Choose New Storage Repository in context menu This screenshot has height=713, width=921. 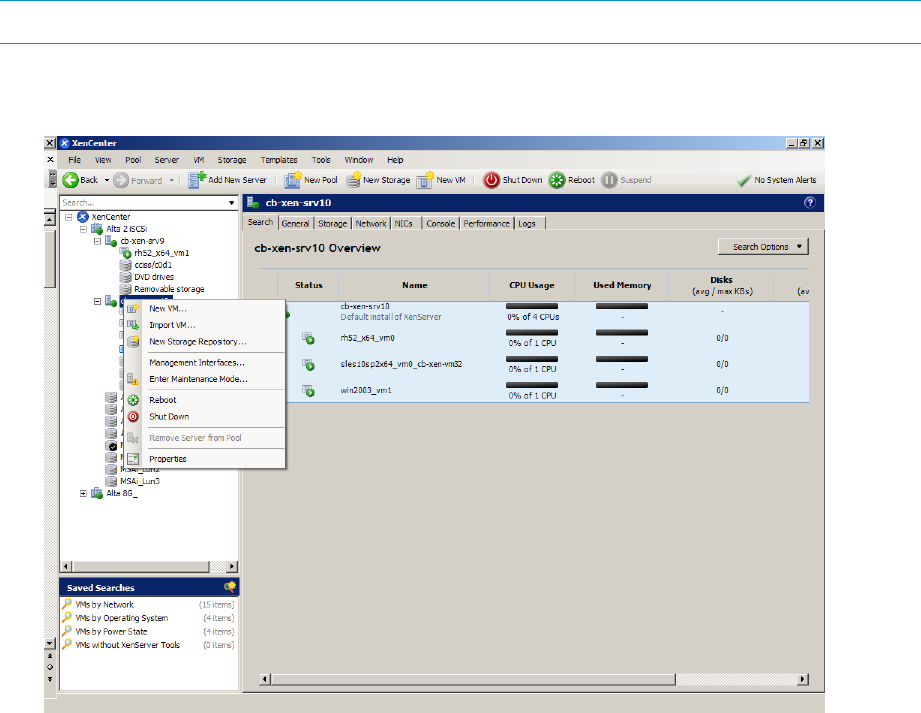pos(198,341)
